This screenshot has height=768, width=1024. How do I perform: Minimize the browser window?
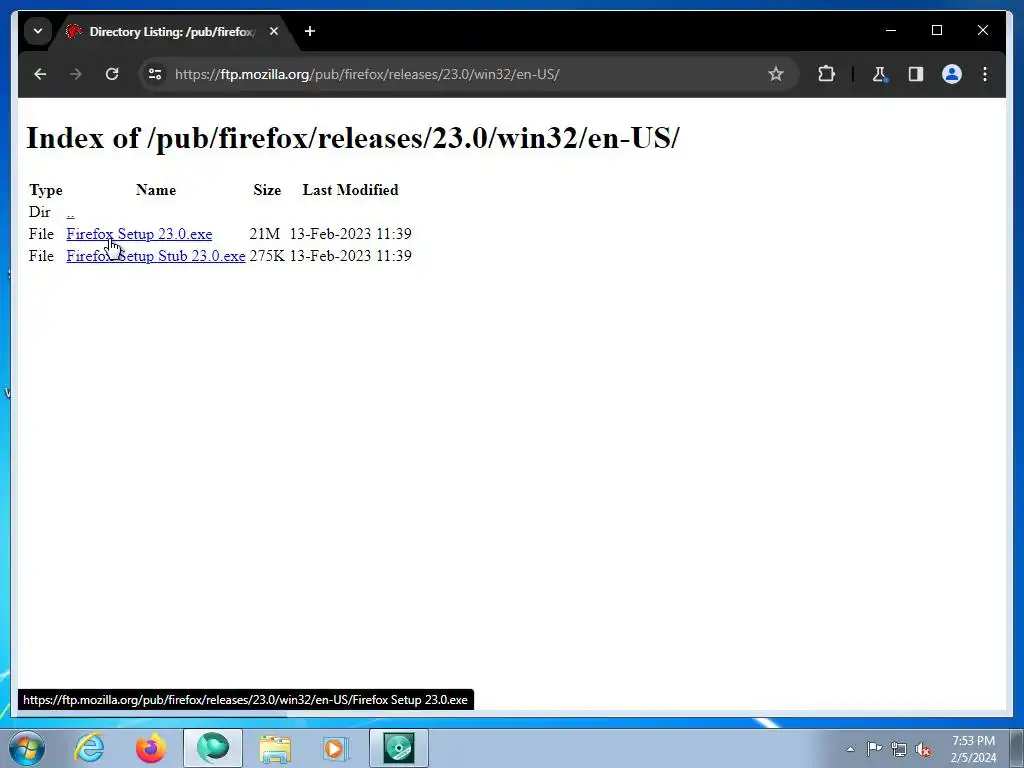891,30
